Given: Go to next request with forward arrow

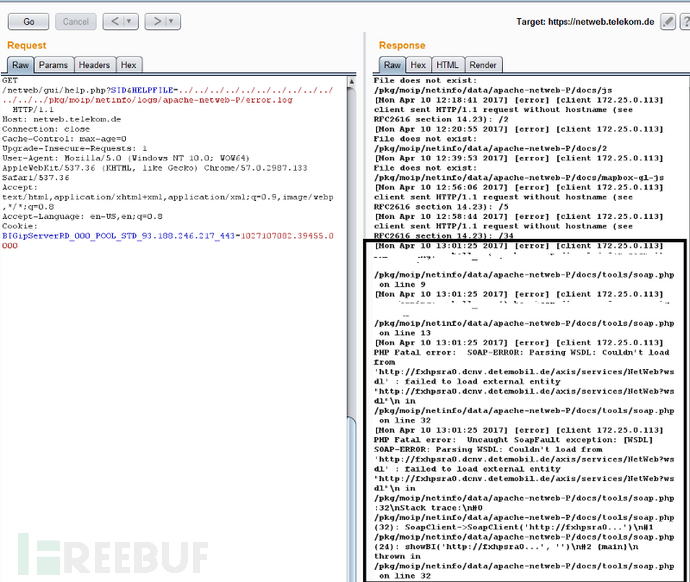Looking at the screenshot, I should (x=157, y=21).
